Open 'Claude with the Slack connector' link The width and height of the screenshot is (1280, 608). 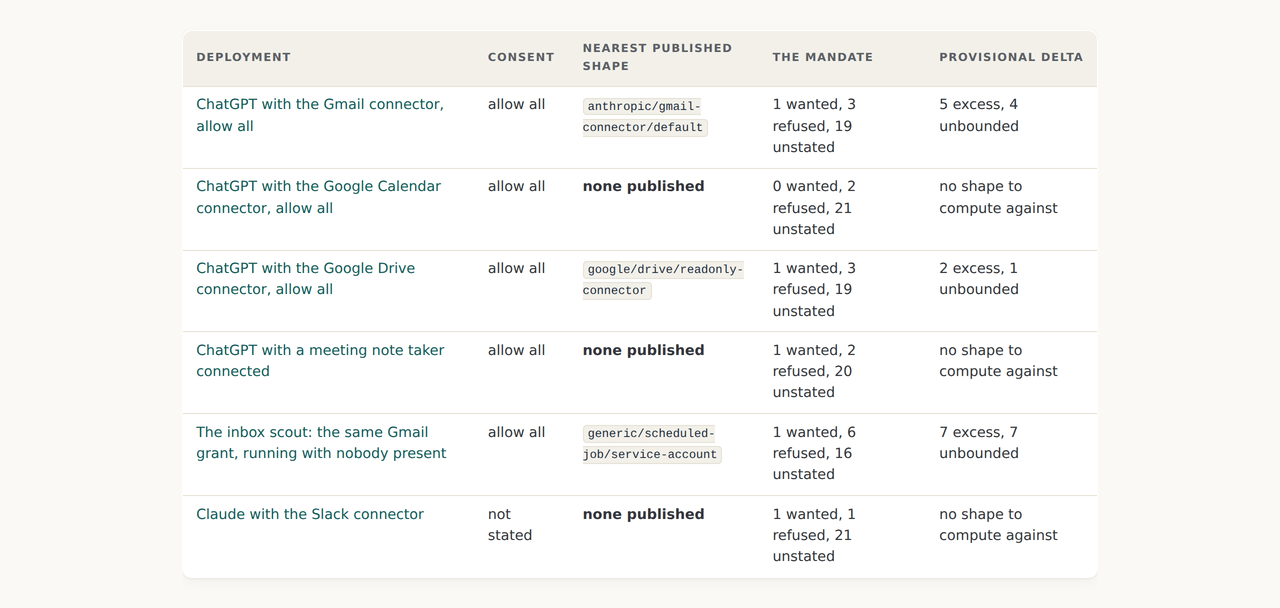point(310,514)
